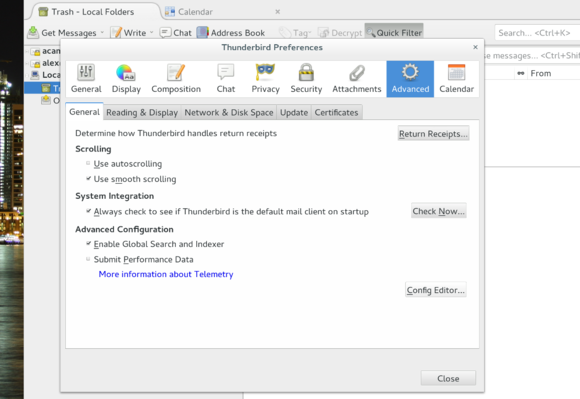This screenshot has width=580, height=399.
Task: Close the Thunderbird Preferences dialog with X
Action: tap(475, 47)
